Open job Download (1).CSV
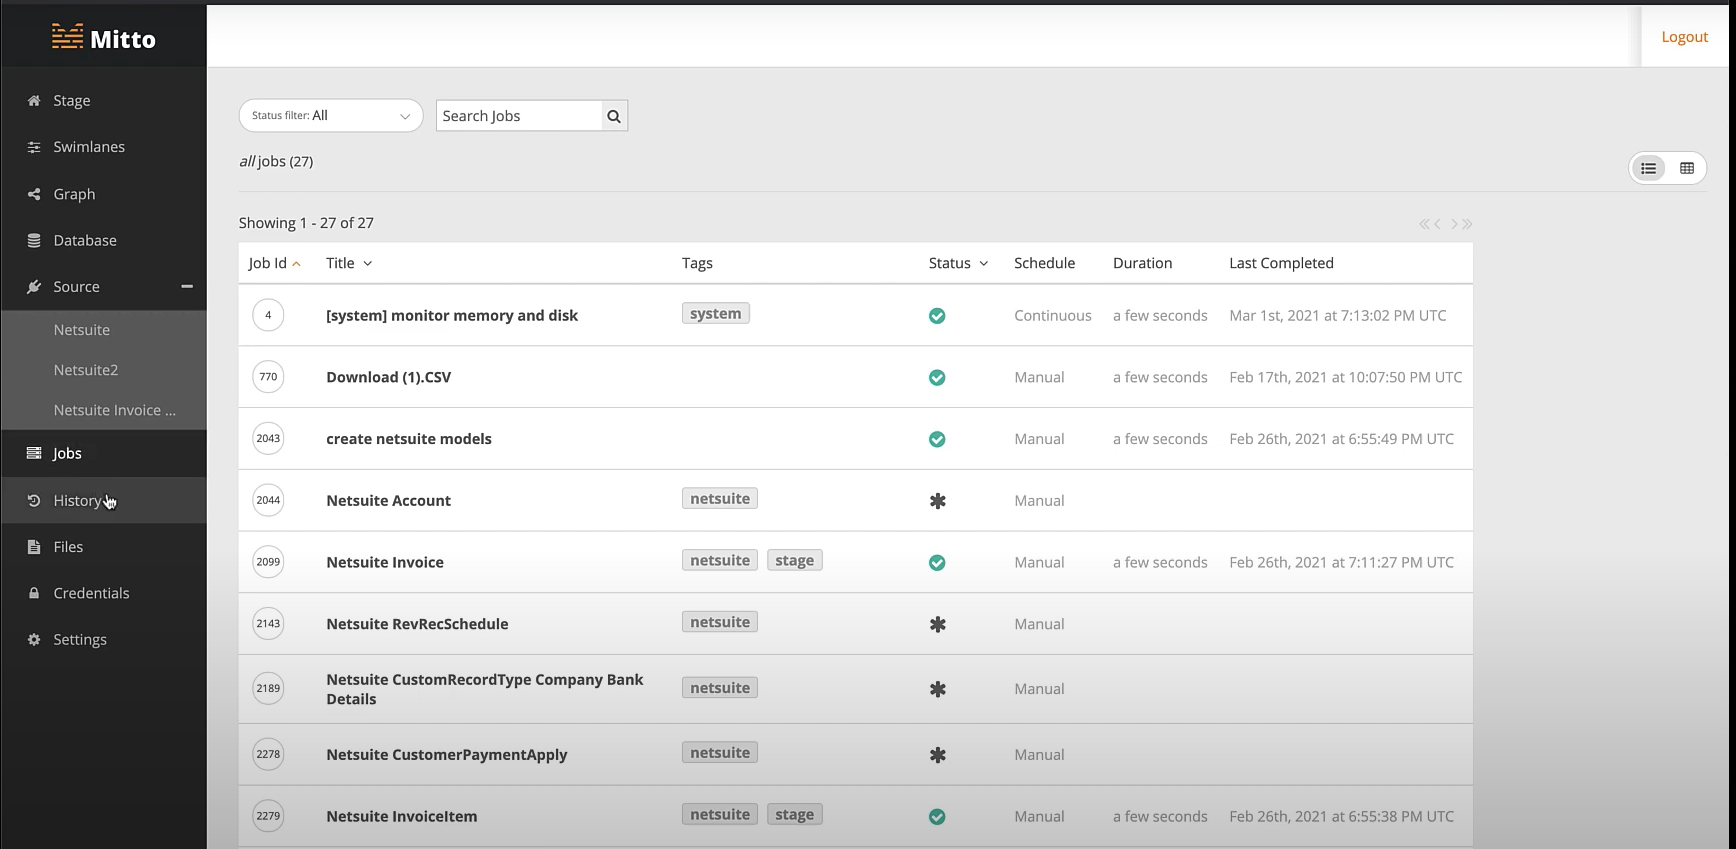Screen dimensions: 1736x849 (x=388, y=378)
